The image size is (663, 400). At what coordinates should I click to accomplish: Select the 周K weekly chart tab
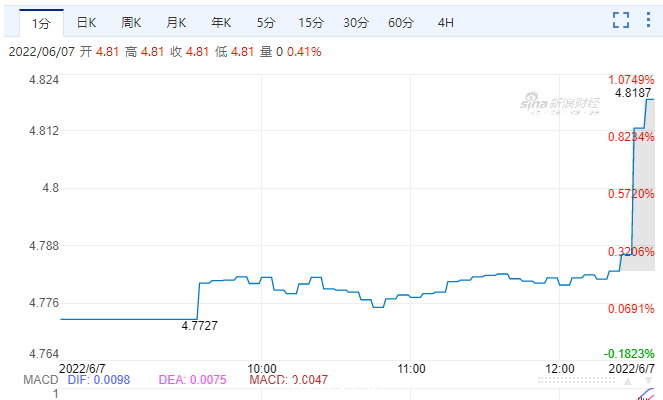pyautogui.click(x=131, y=23)
